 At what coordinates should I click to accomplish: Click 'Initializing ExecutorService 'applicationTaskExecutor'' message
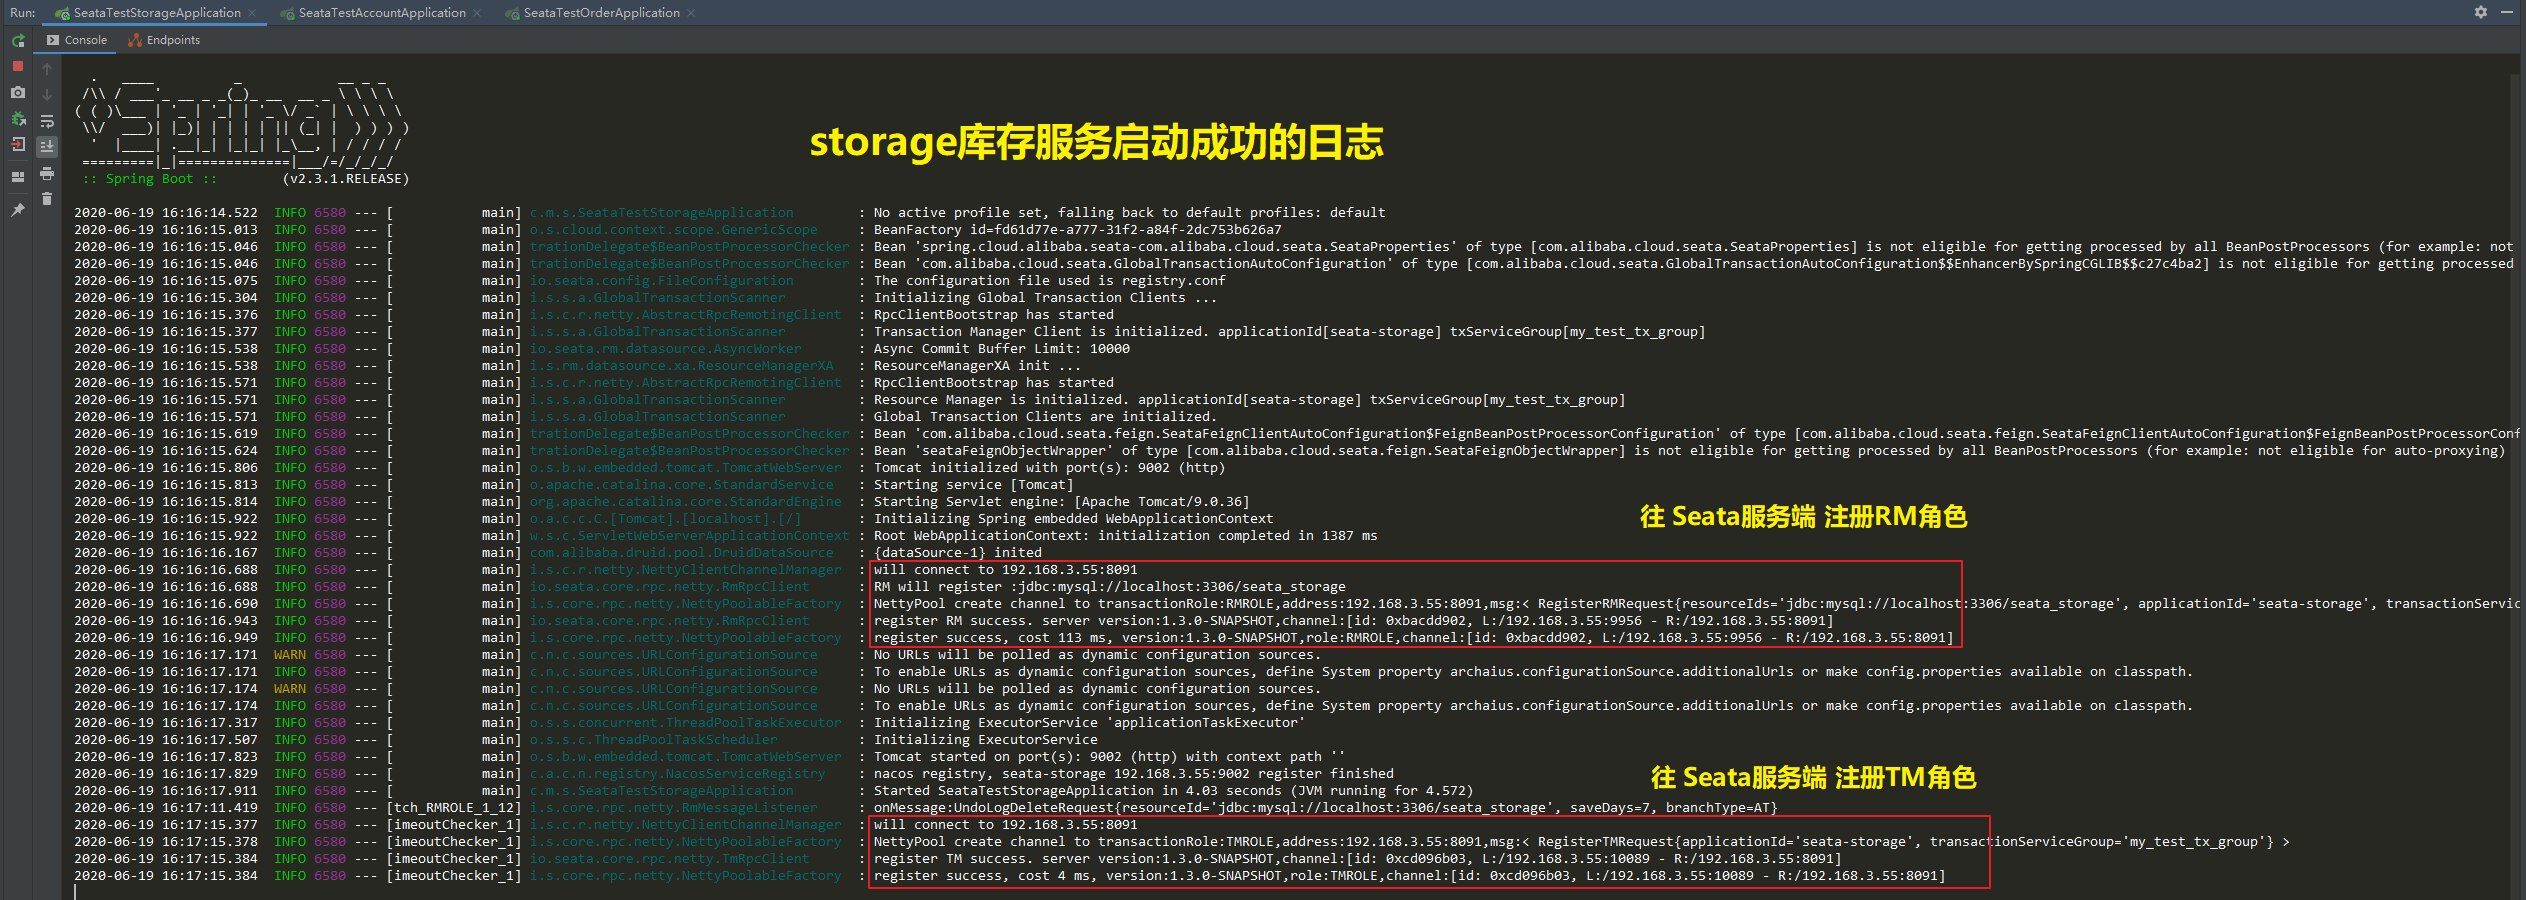(x=1090, y=723)
